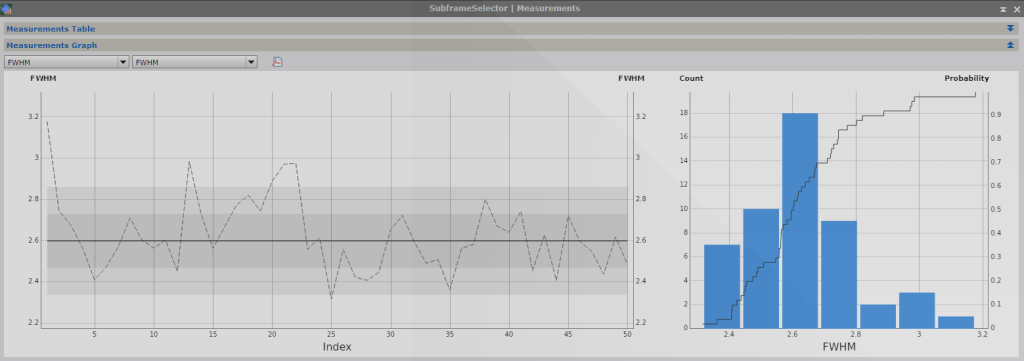Shade the window using title bar icon

[1003, 9]
